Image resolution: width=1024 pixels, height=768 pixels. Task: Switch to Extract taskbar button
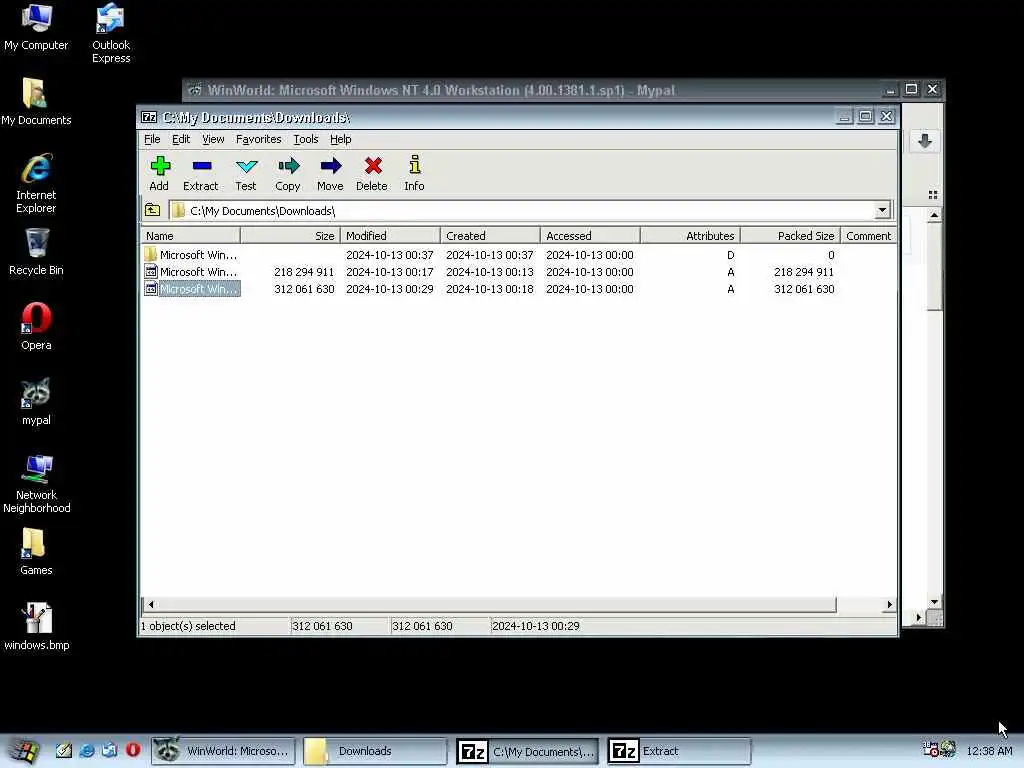(x=679, y=751)
